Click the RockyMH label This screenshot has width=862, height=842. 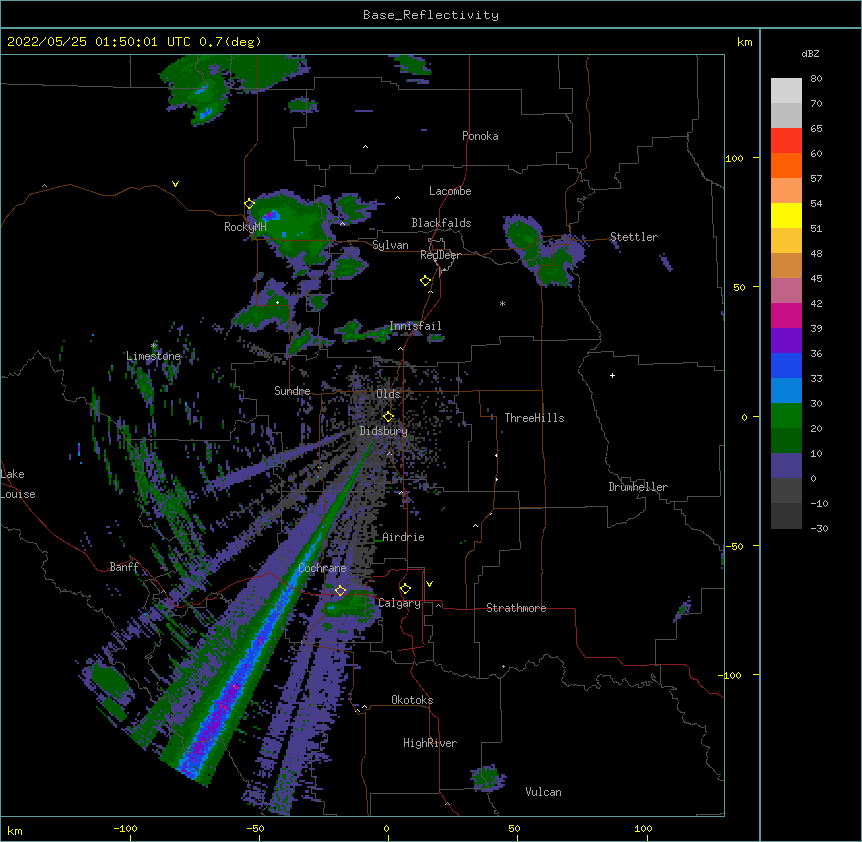245,226
